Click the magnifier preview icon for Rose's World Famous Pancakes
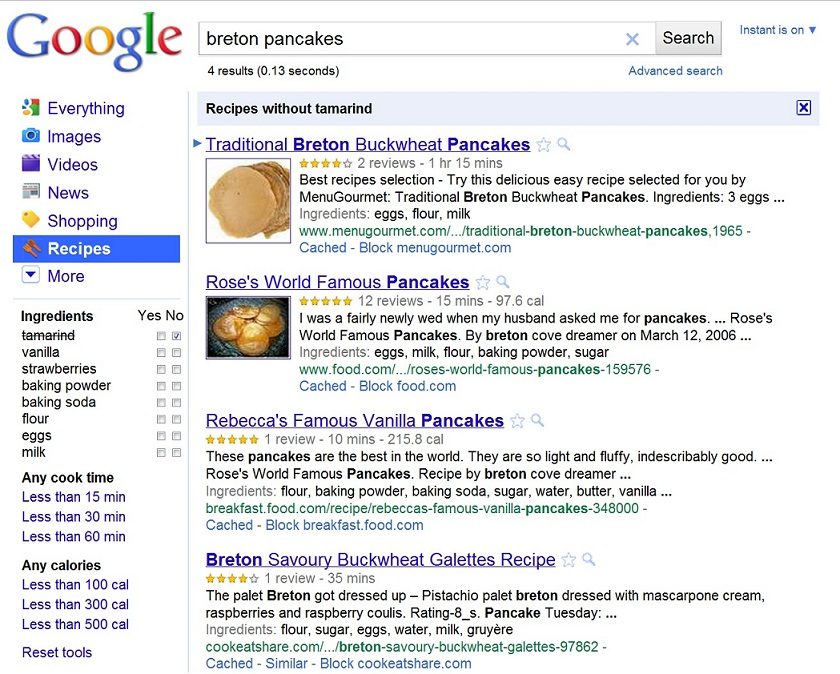Viewport: 840px width, 674px height. 503,282
